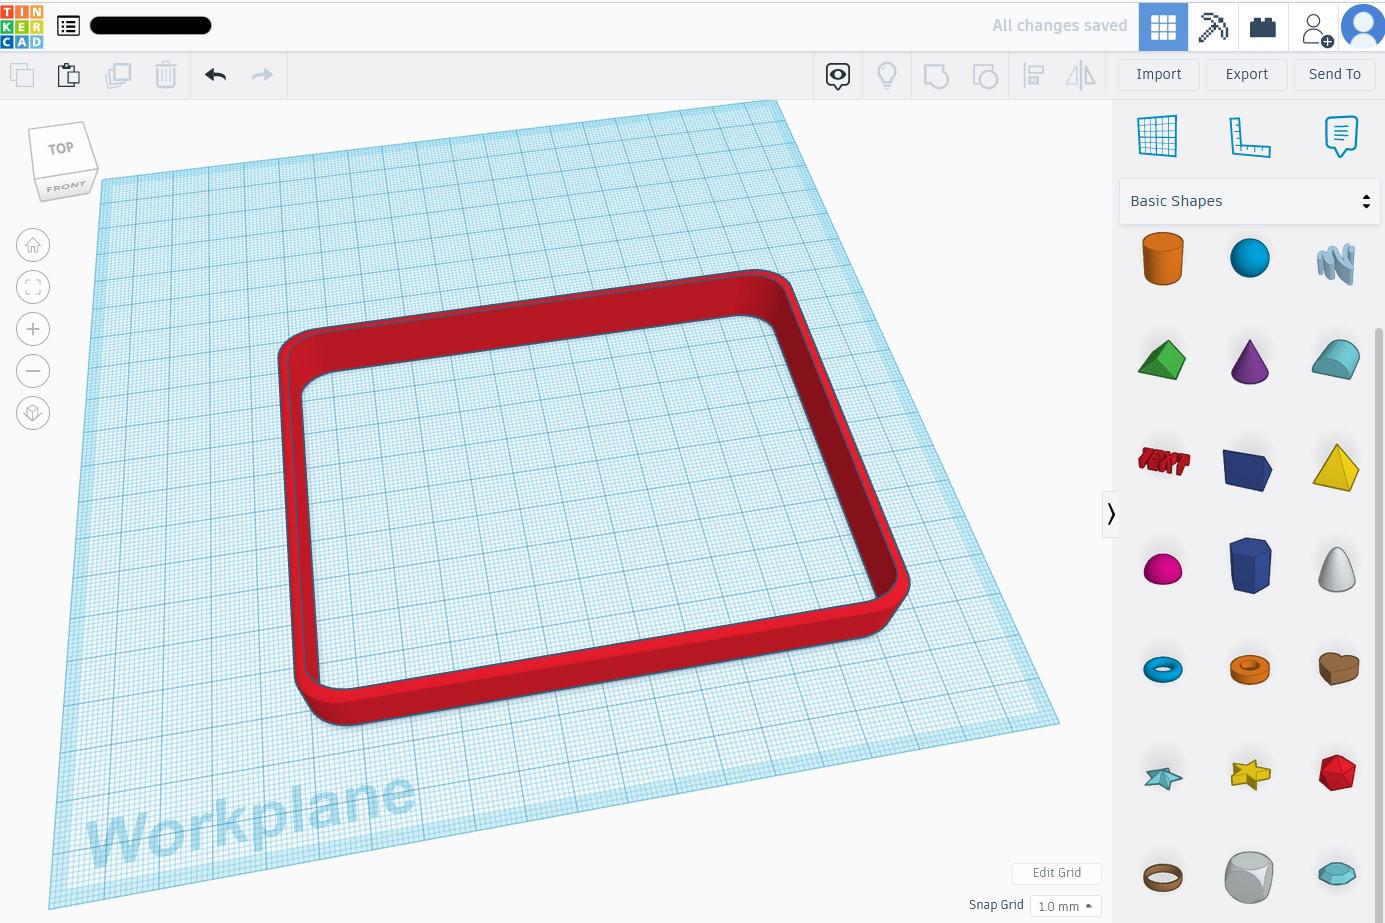Zoom out with the minus button
The width and height of the screenshot is (1385, 923).
(33, 371)
